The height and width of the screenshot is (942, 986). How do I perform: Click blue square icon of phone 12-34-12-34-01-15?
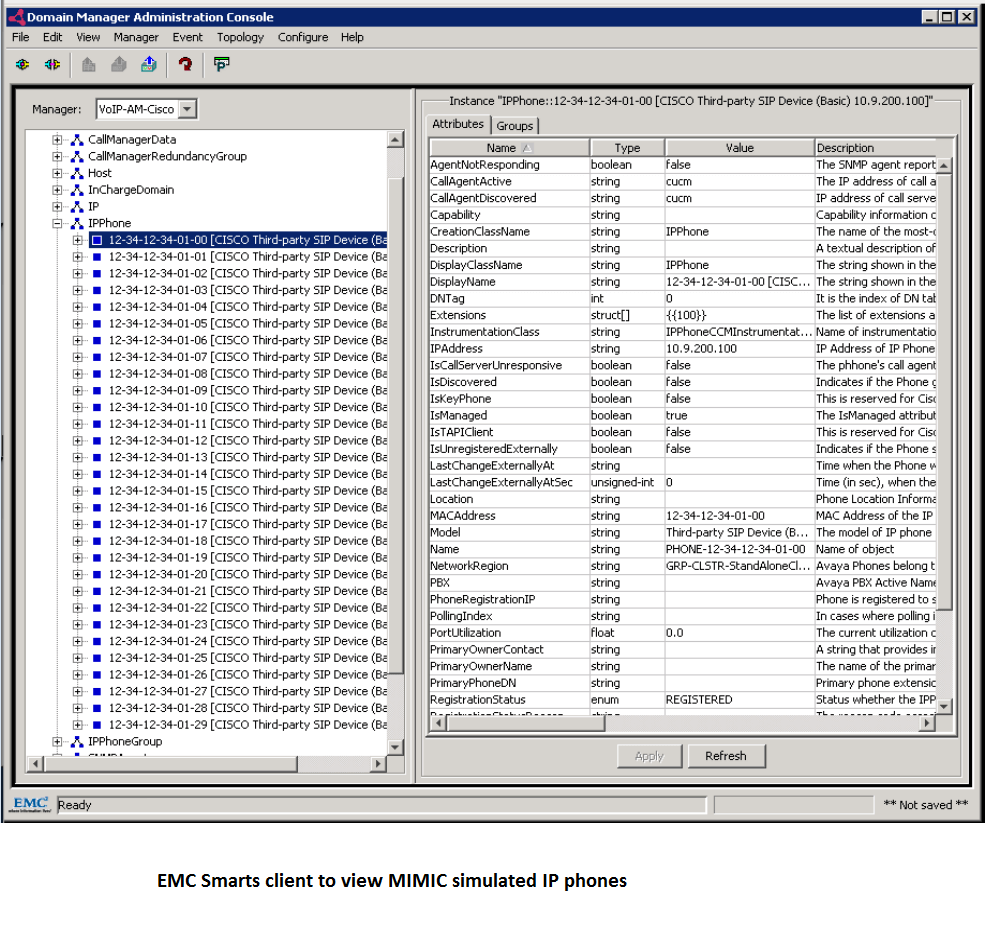pyautogui.click(x=97, y=490)
